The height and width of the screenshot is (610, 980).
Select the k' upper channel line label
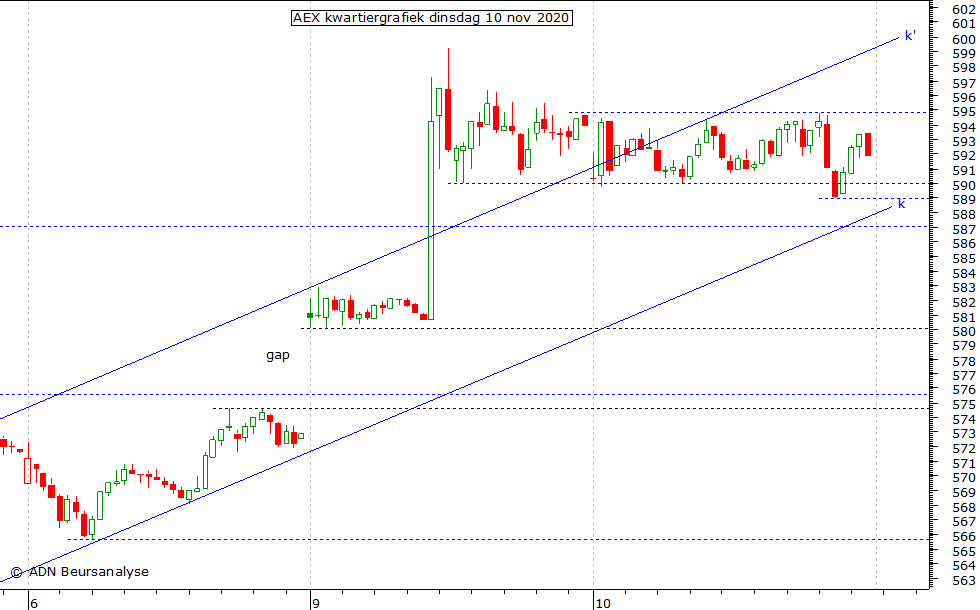click(x=910, y=36)
